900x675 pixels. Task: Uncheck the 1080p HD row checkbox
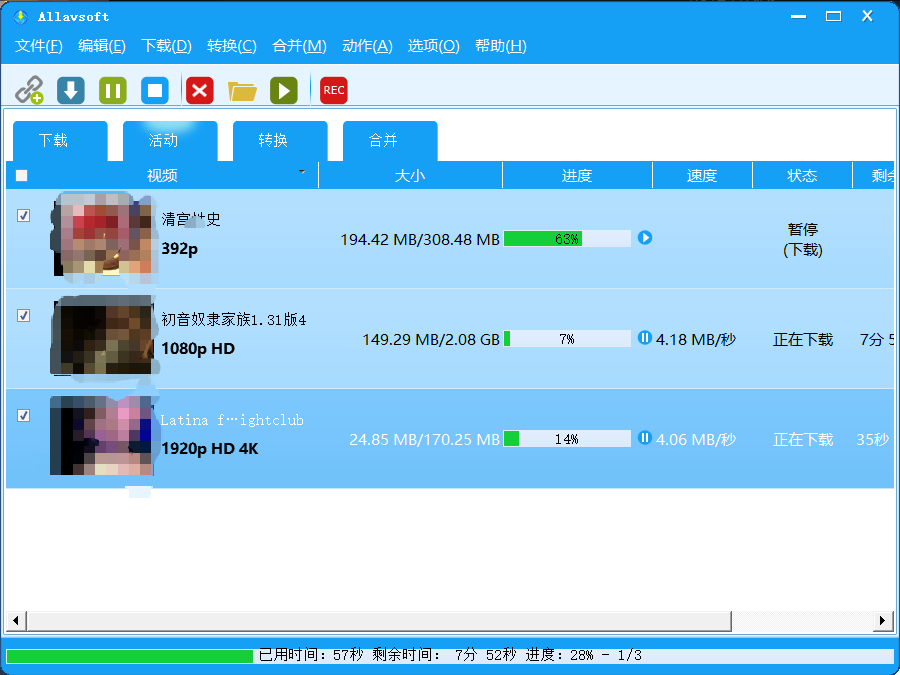[x=24, y=316]
